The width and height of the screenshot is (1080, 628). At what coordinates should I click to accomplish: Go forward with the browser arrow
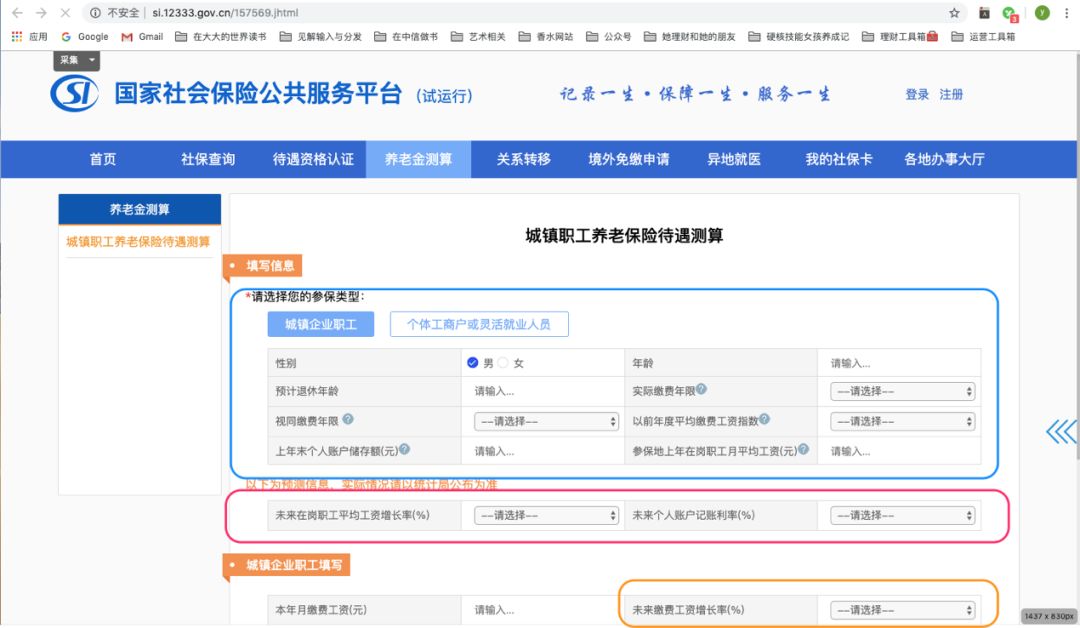click(41, 12)
